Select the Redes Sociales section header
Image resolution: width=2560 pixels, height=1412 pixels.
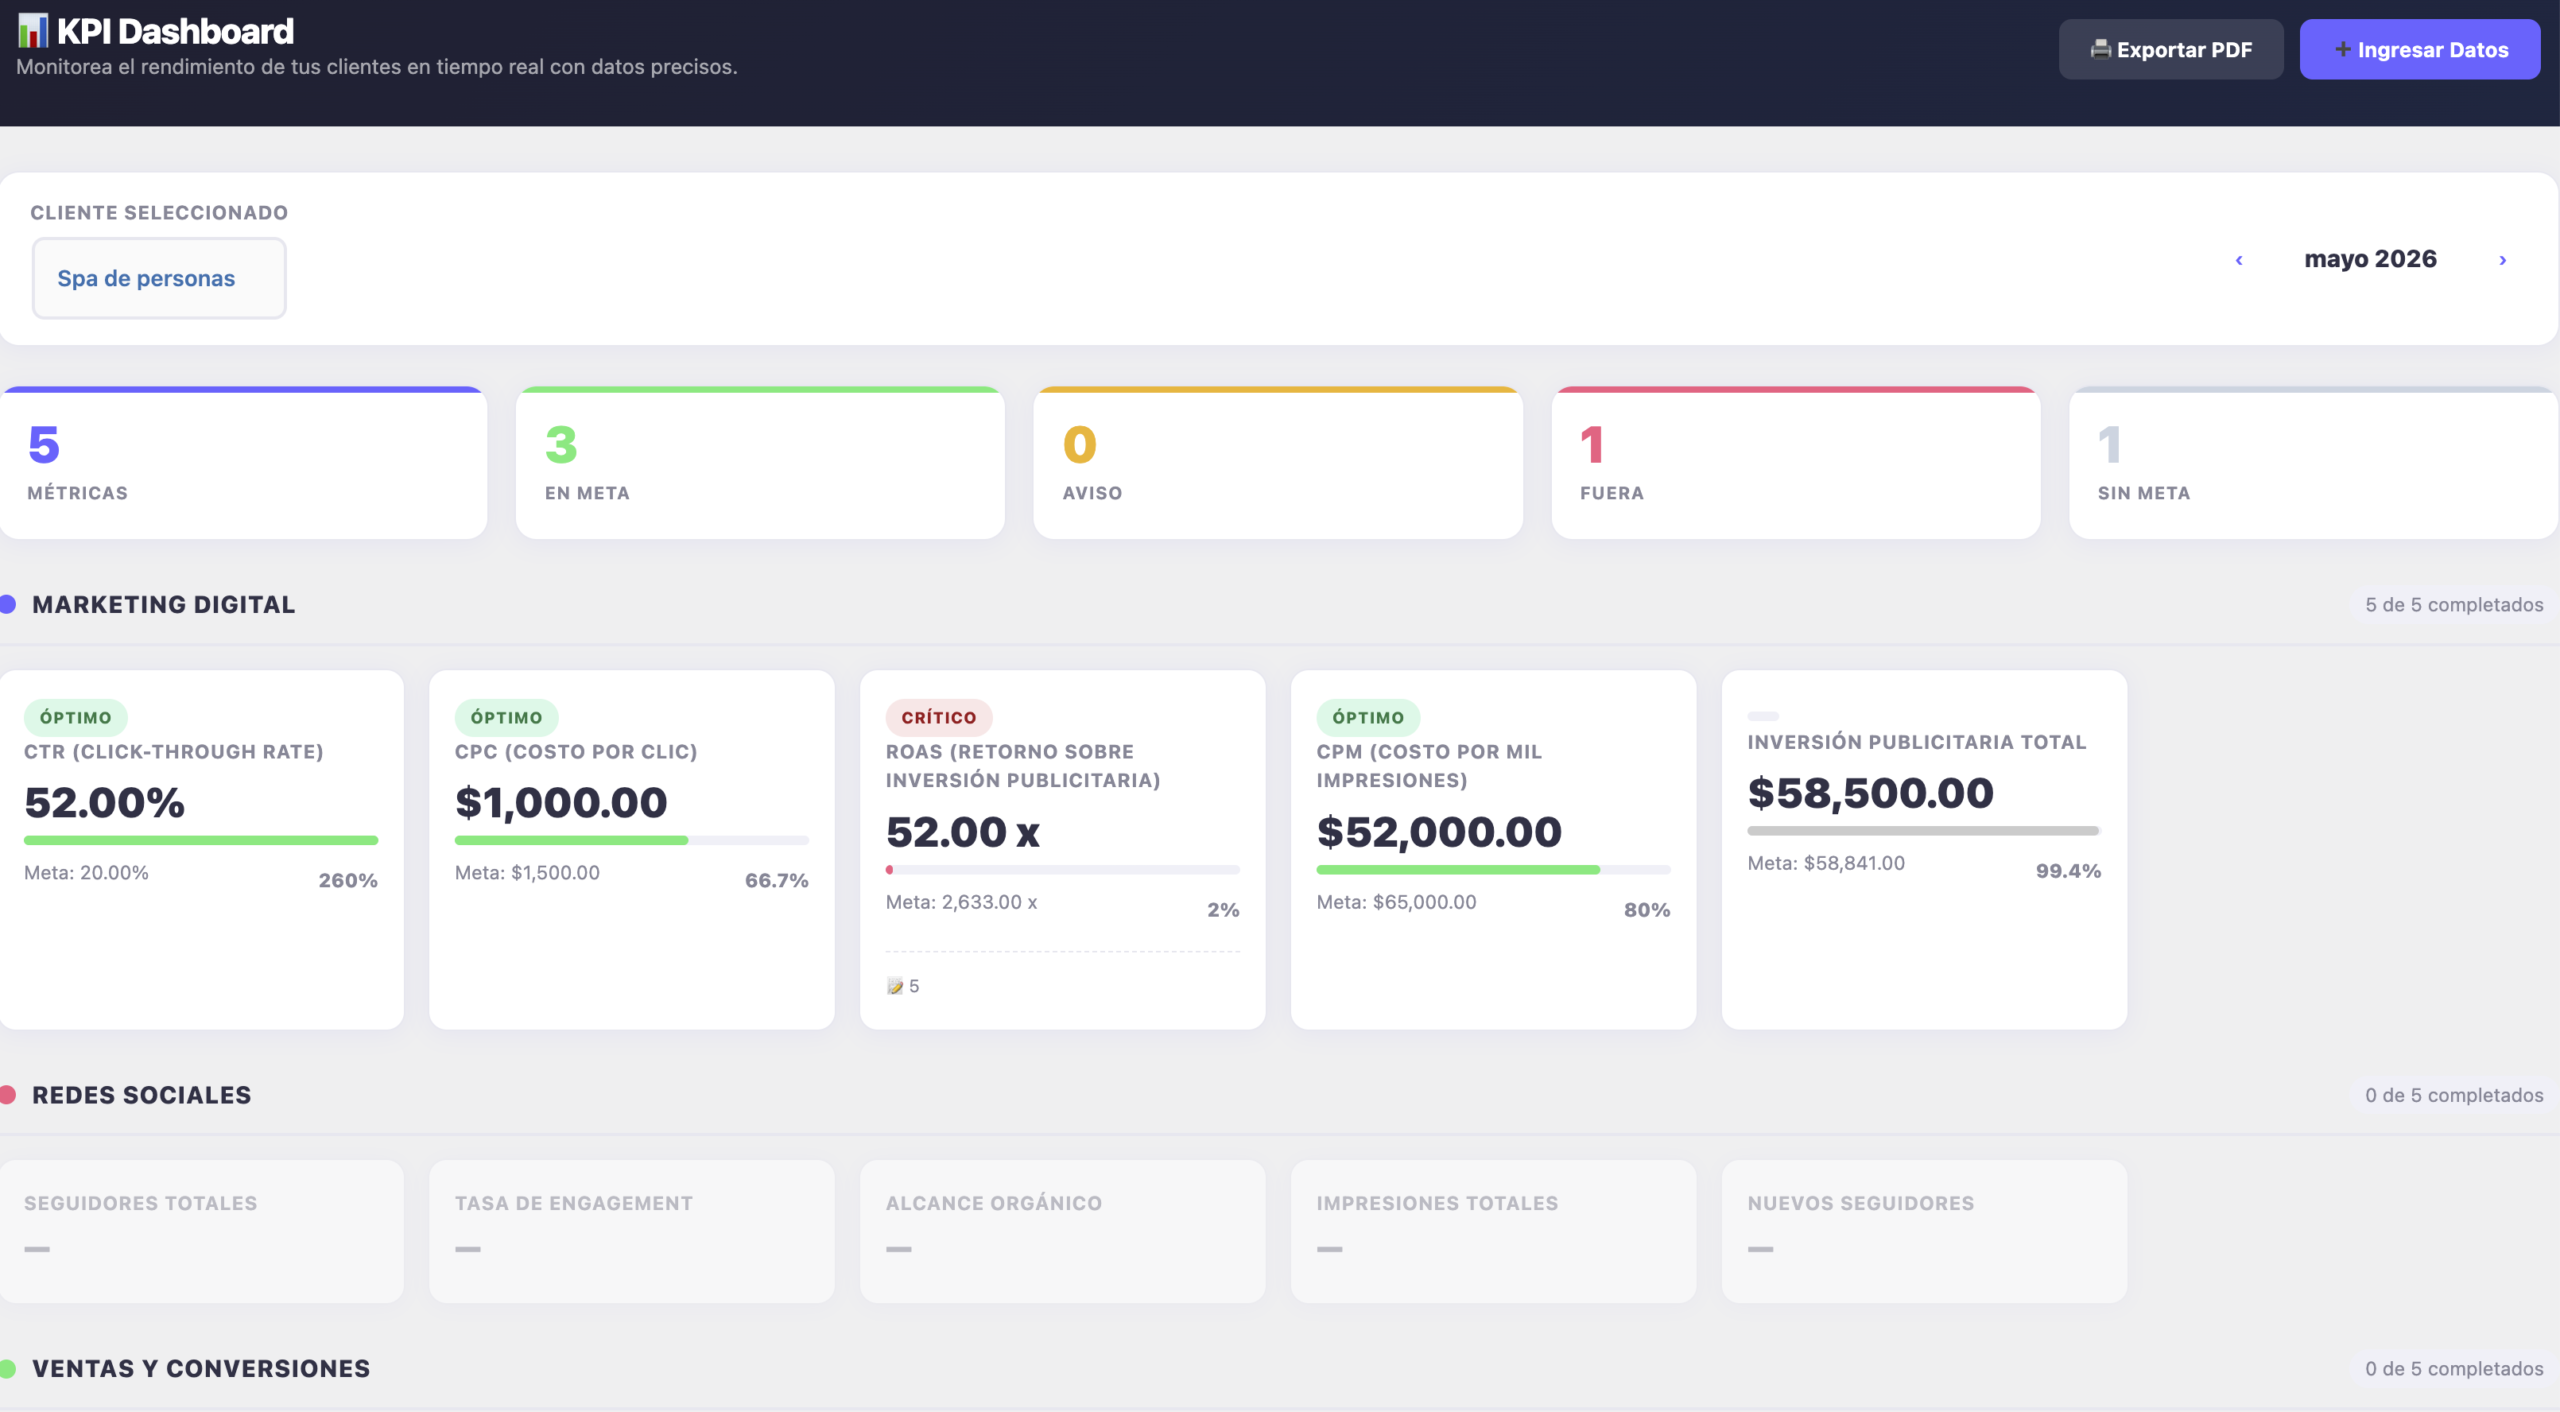click(x=141, y=1095)
